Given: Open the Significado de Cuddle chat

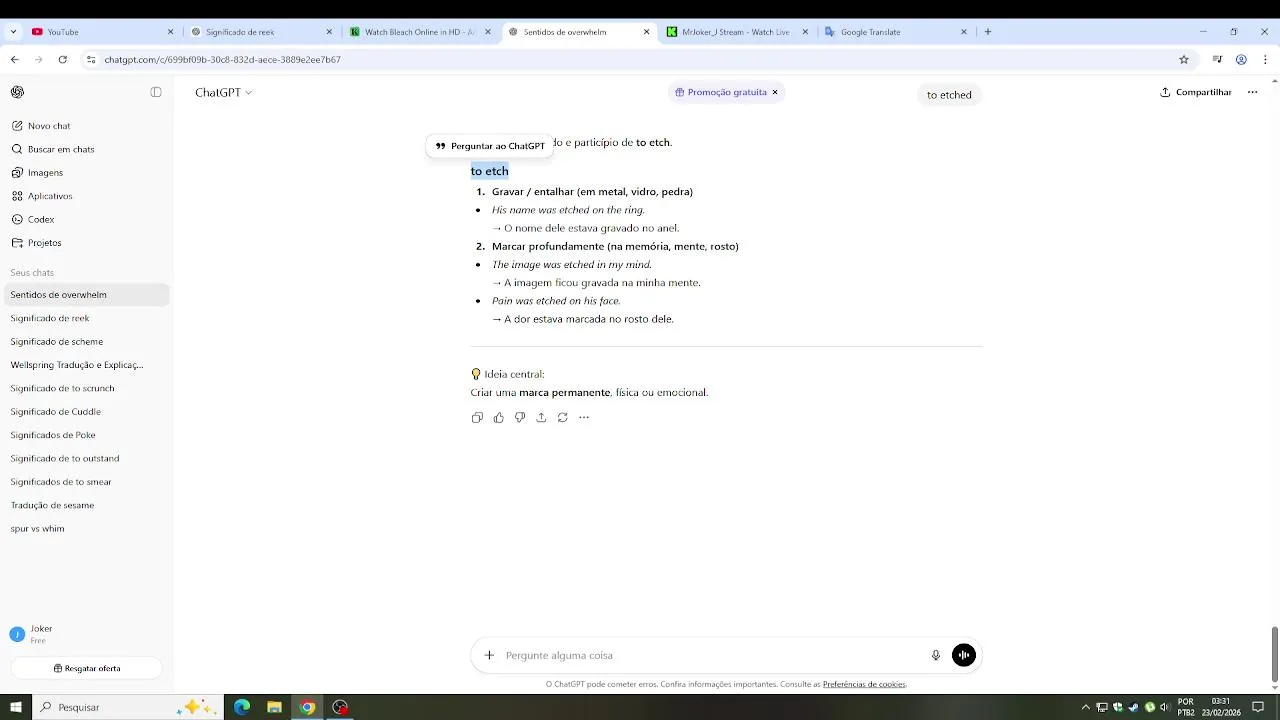Looking at the screenshot, I should 87,411.
